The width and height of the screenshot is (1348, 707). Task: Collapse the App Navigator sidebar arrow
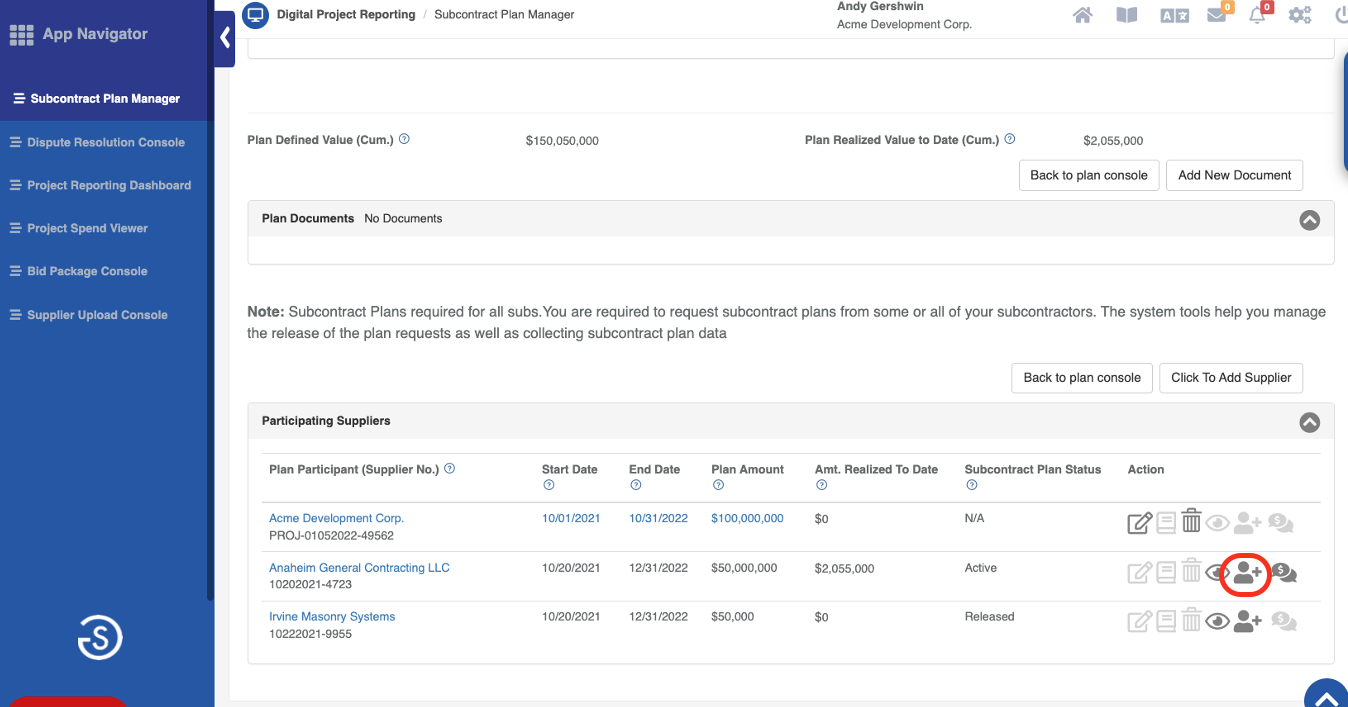(225, 38)
